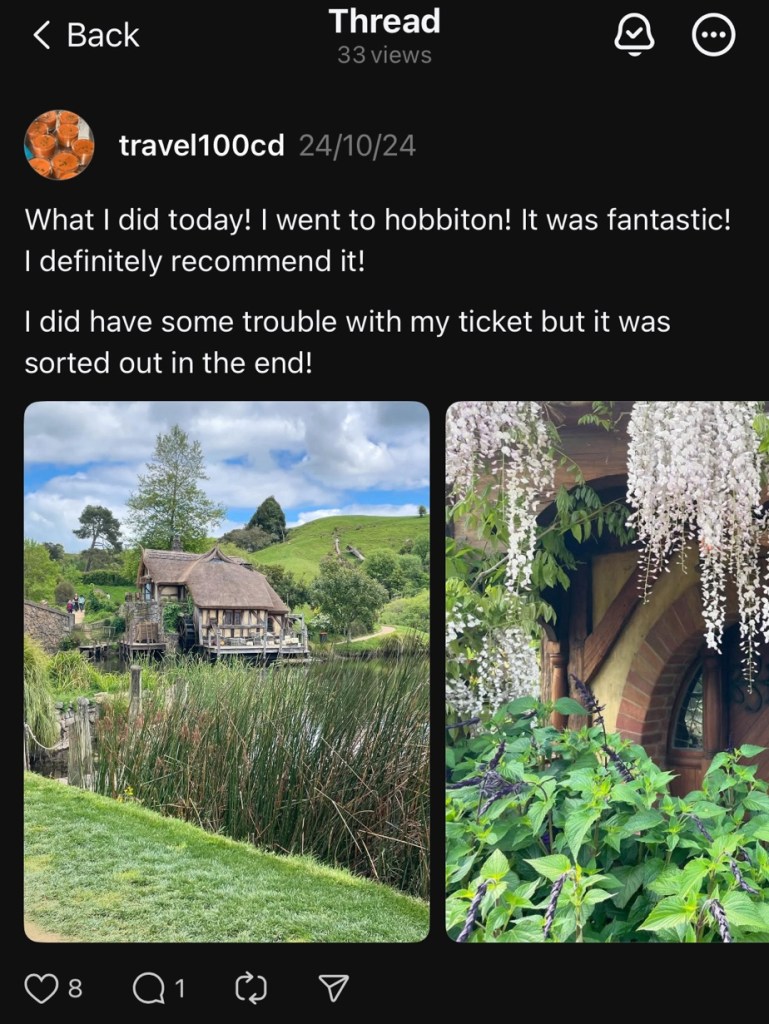Toggle thread notifications bell icon

tap(634, 35)
